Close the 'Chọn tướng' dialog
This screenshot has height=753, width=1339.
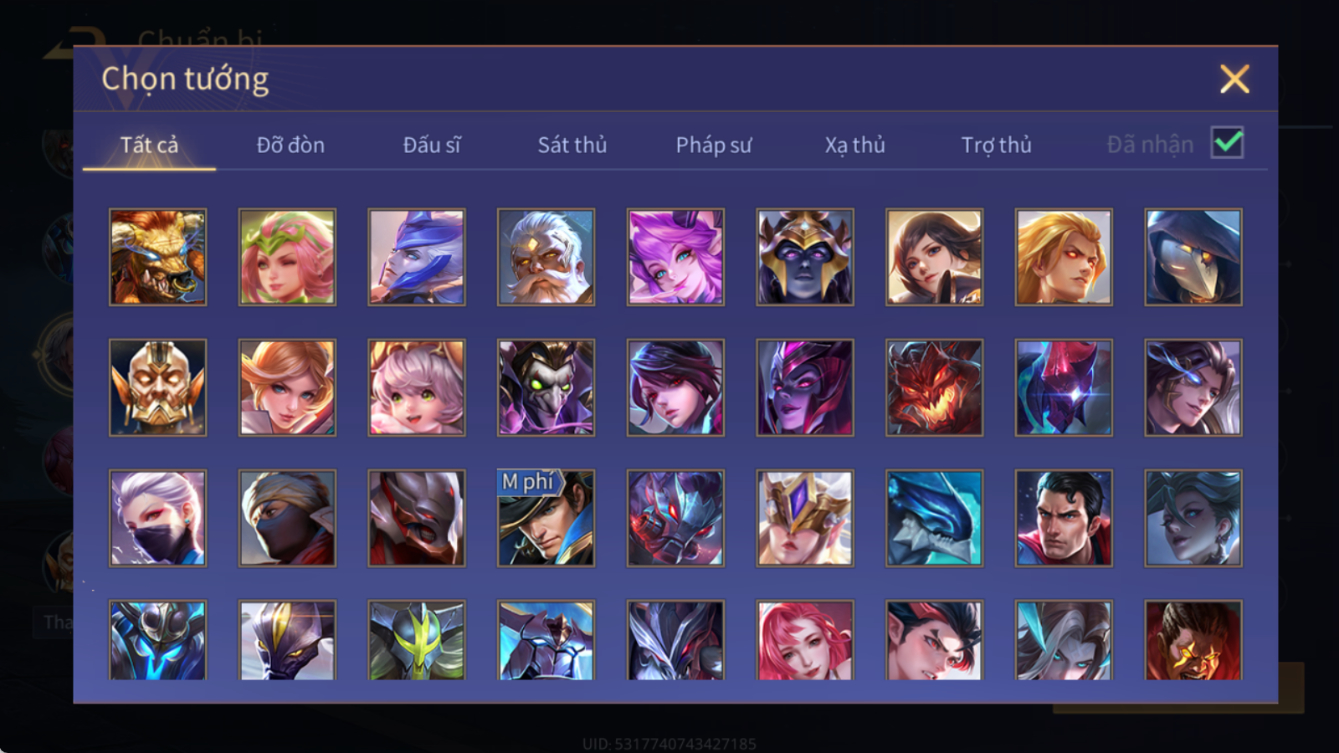pos(1235,79)
